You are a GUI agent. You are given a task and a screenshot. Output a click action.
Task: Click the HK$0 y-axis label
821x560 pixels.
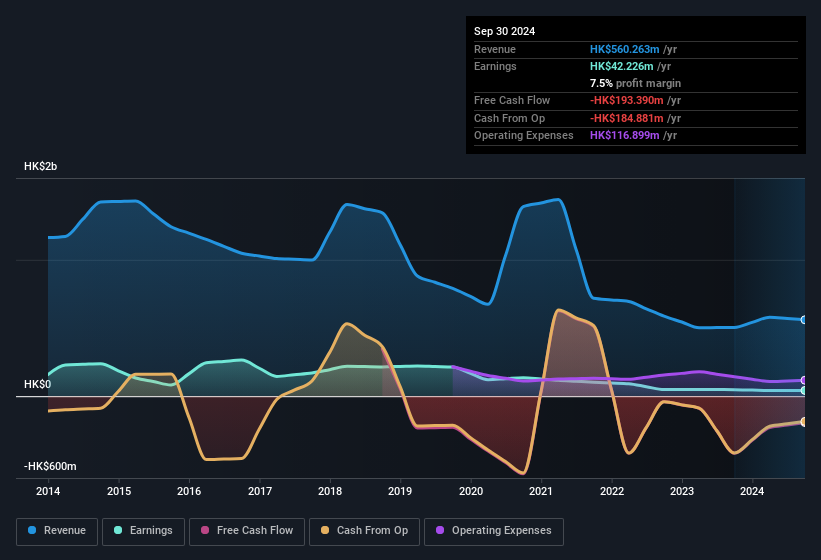[38, 384]
